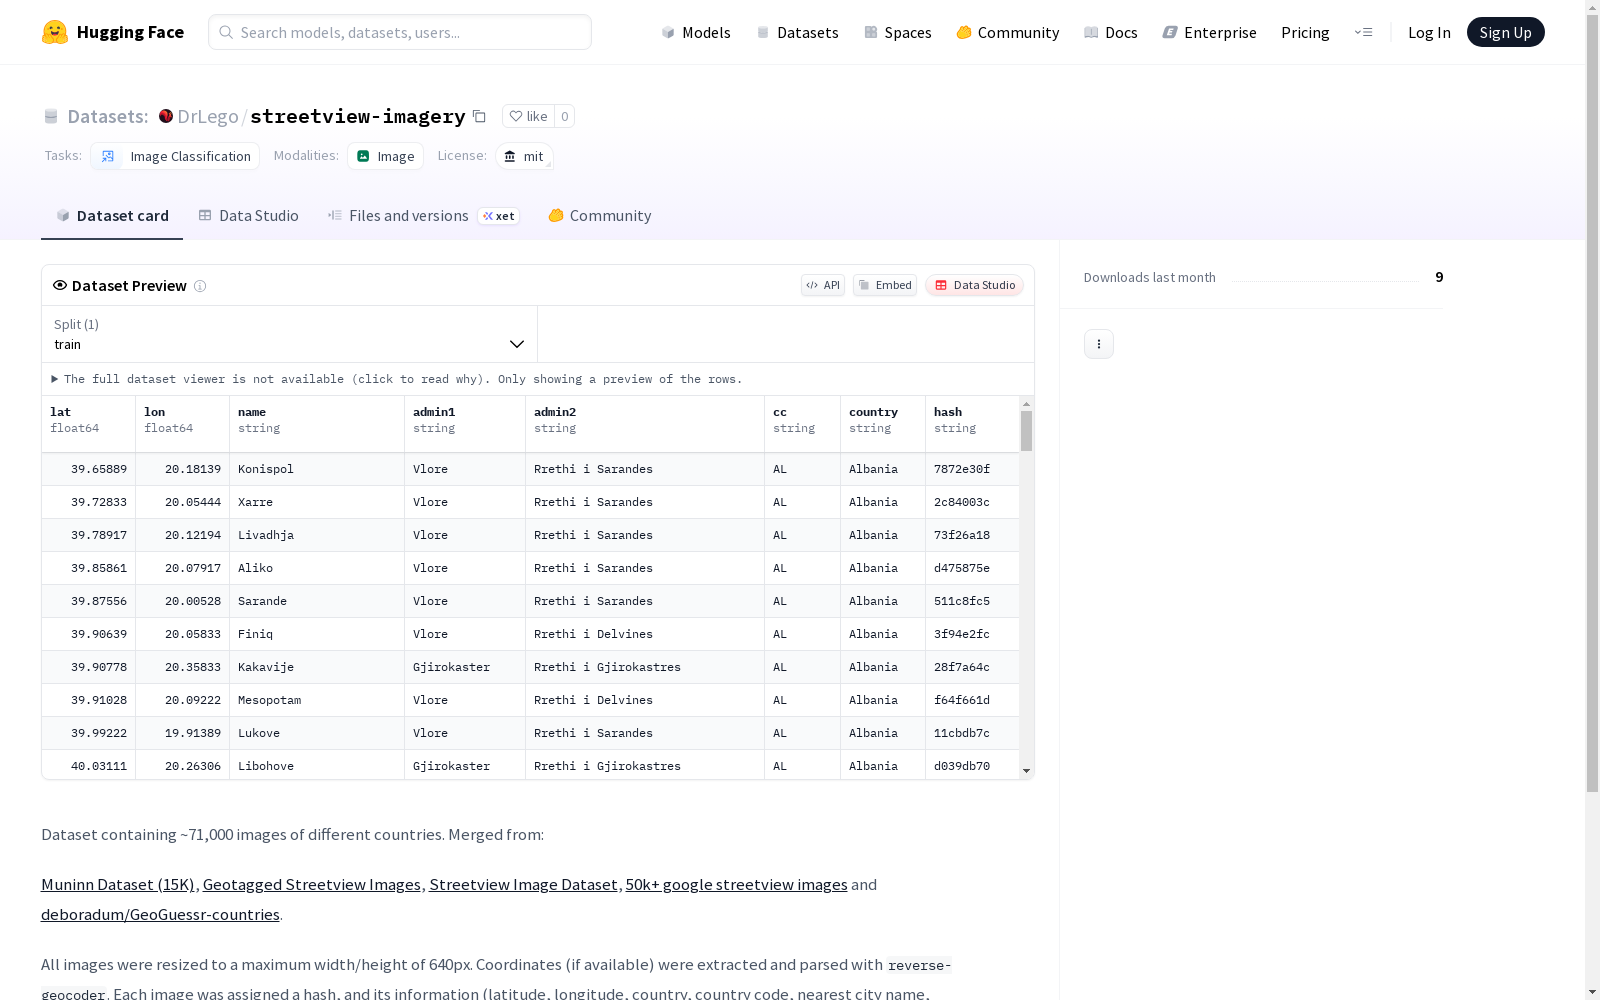Open Docs in the top navigation
The image size is (1600, 1000).
1111,32
